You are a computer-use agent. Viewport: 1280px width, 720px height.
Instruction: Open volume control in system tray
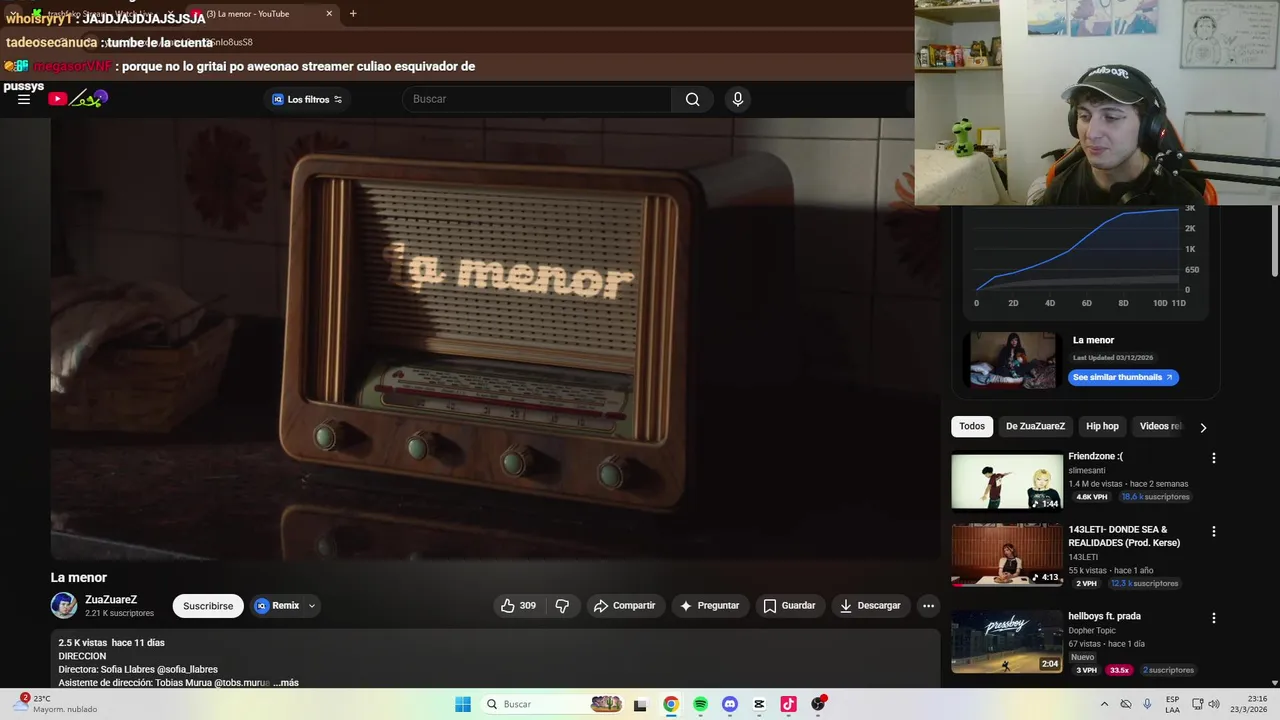tap(1214, 704)
